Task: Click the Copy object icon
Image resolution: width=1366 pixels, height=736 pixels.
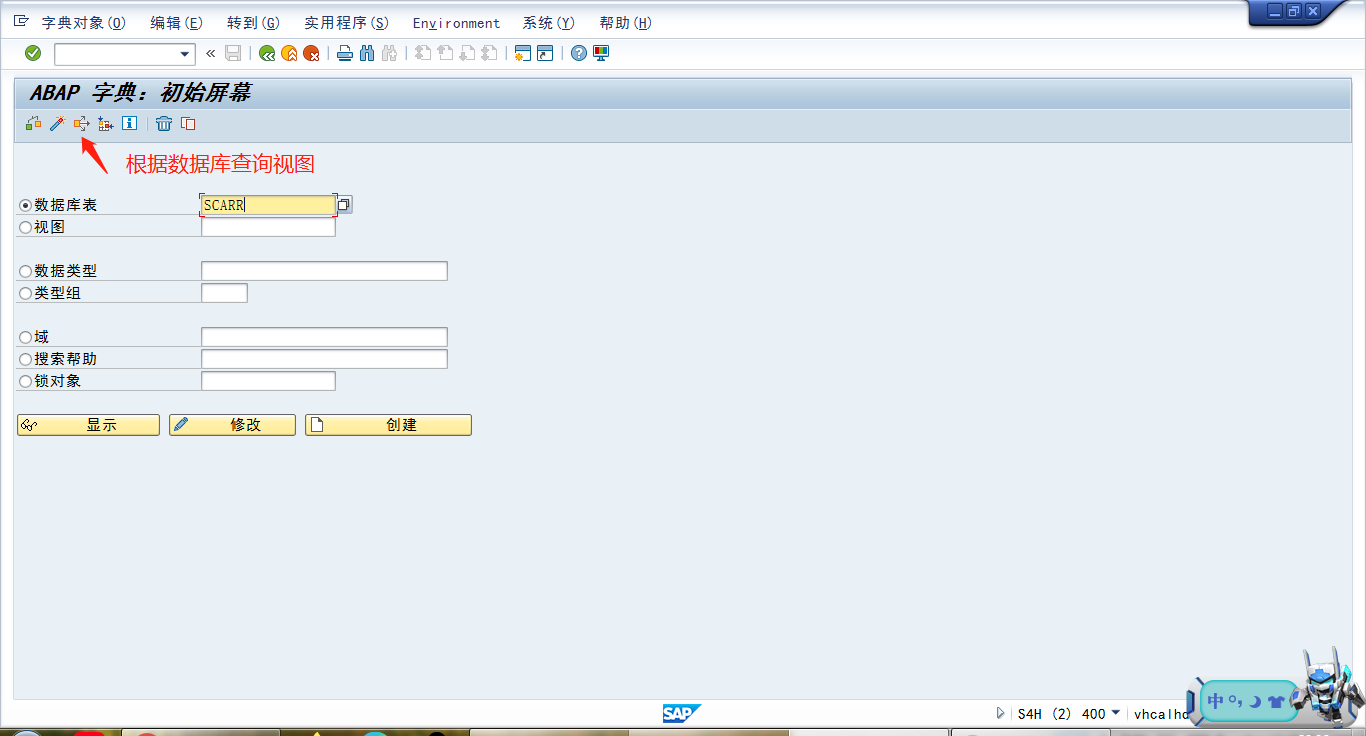Action: coord(188,124)
